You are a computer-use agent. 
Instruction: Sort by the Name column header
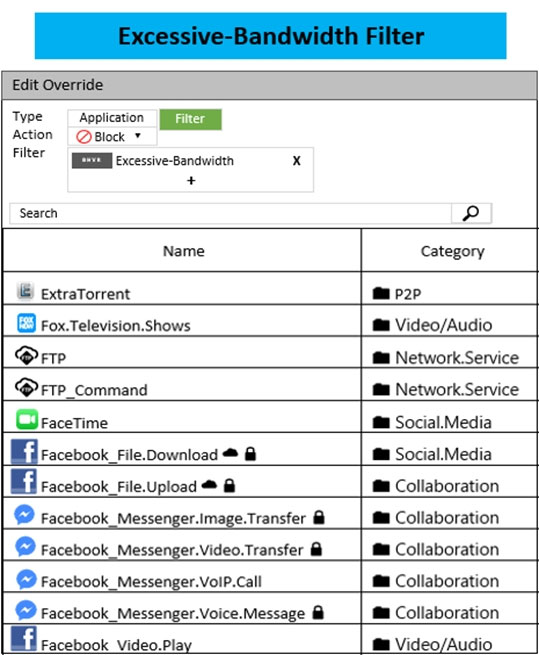coord(183,251)
